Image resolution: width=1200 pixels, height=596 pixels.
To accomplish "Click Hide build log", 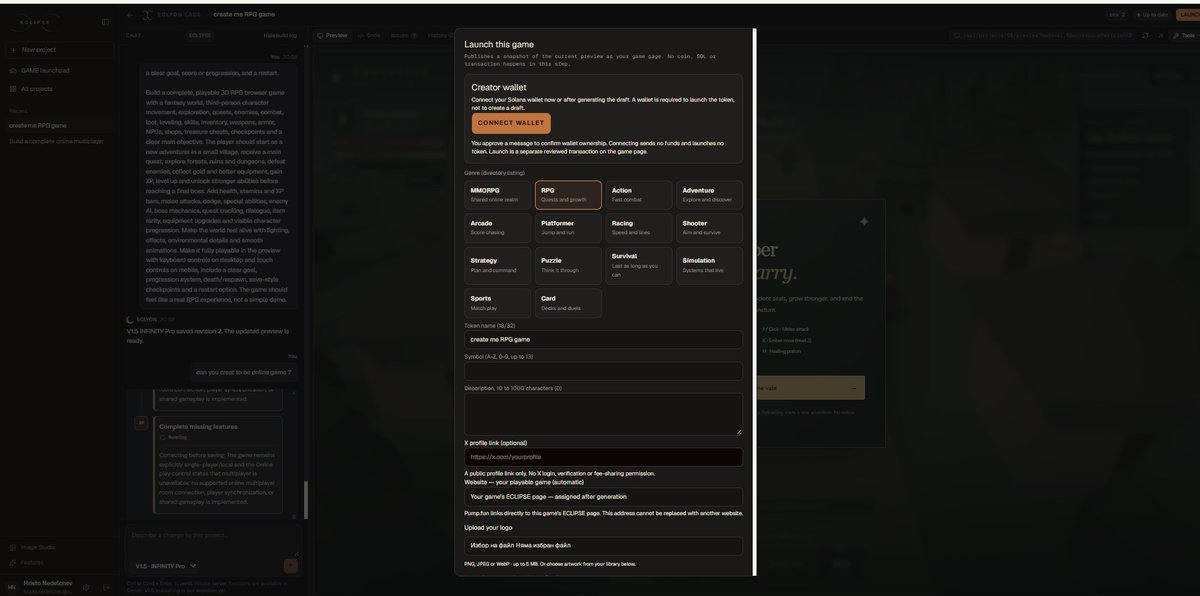I will pyautogui.click(x=280, y=35).
